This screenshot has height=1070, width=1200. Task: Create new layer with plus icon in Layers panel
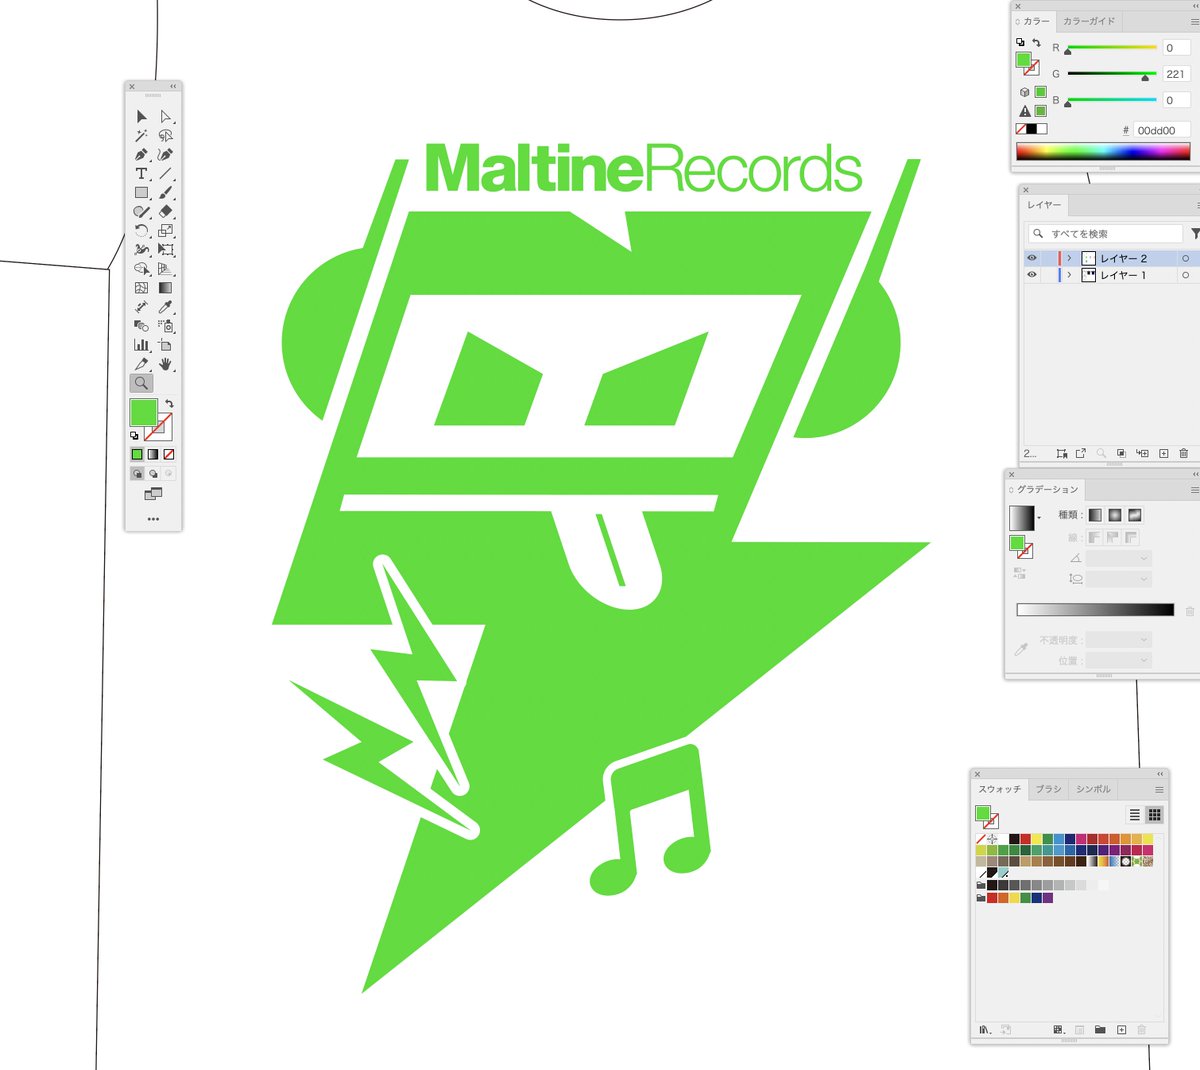1163,453
